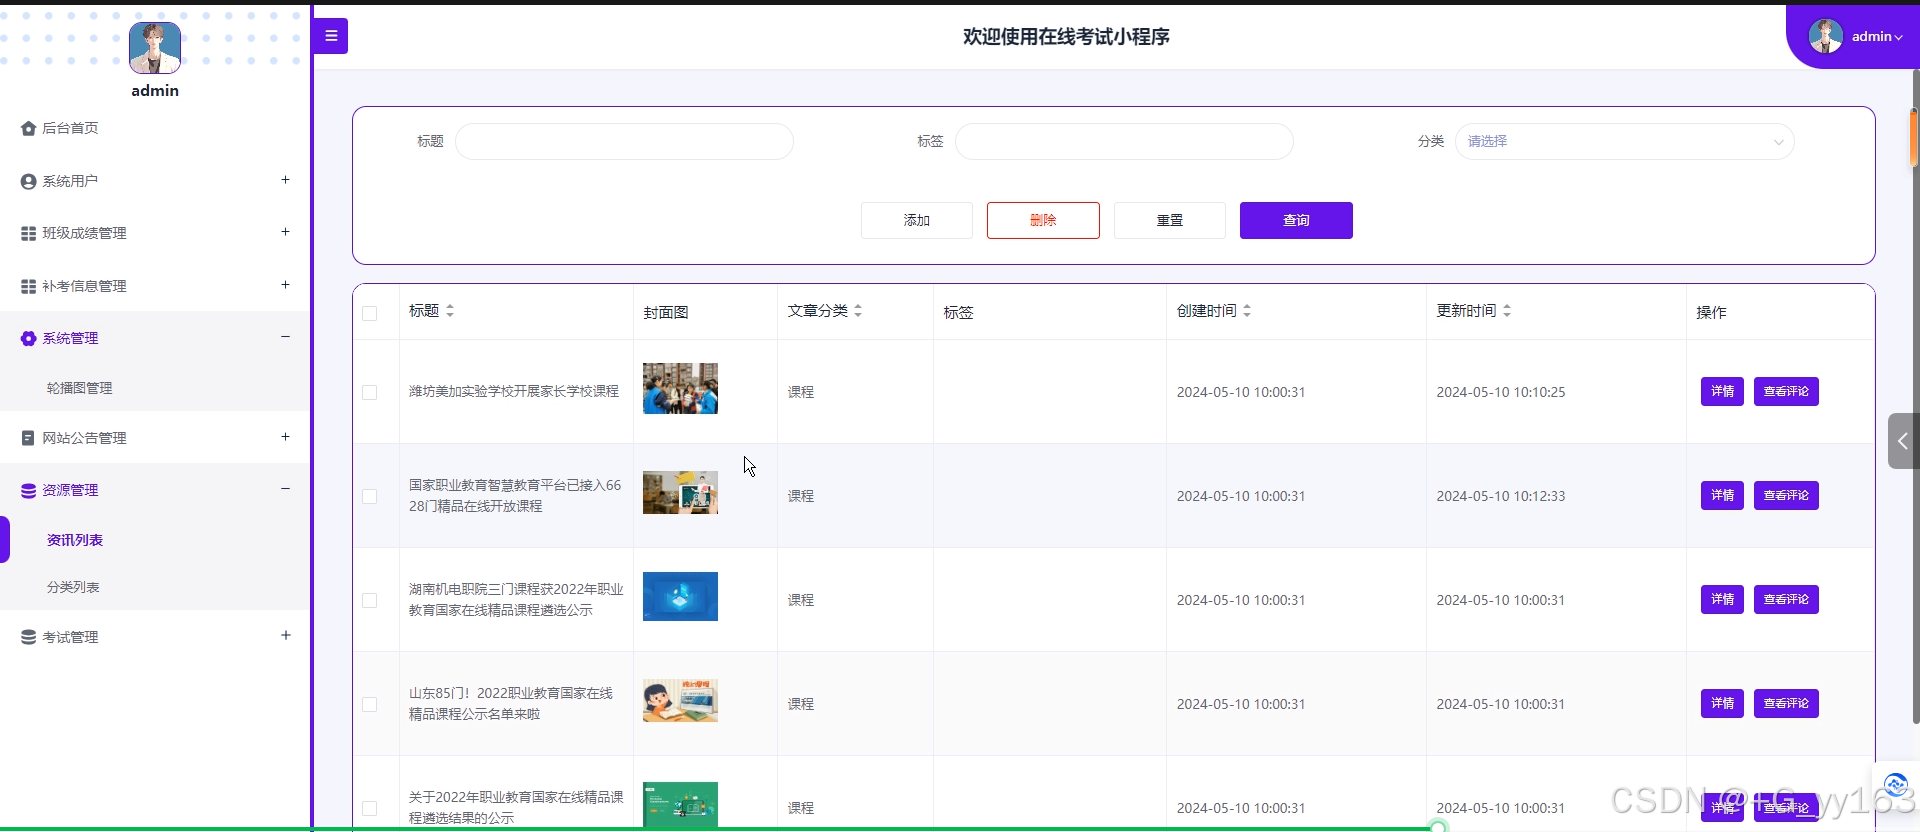
Task: Click the 添加 button
Action: pos(917,220)
